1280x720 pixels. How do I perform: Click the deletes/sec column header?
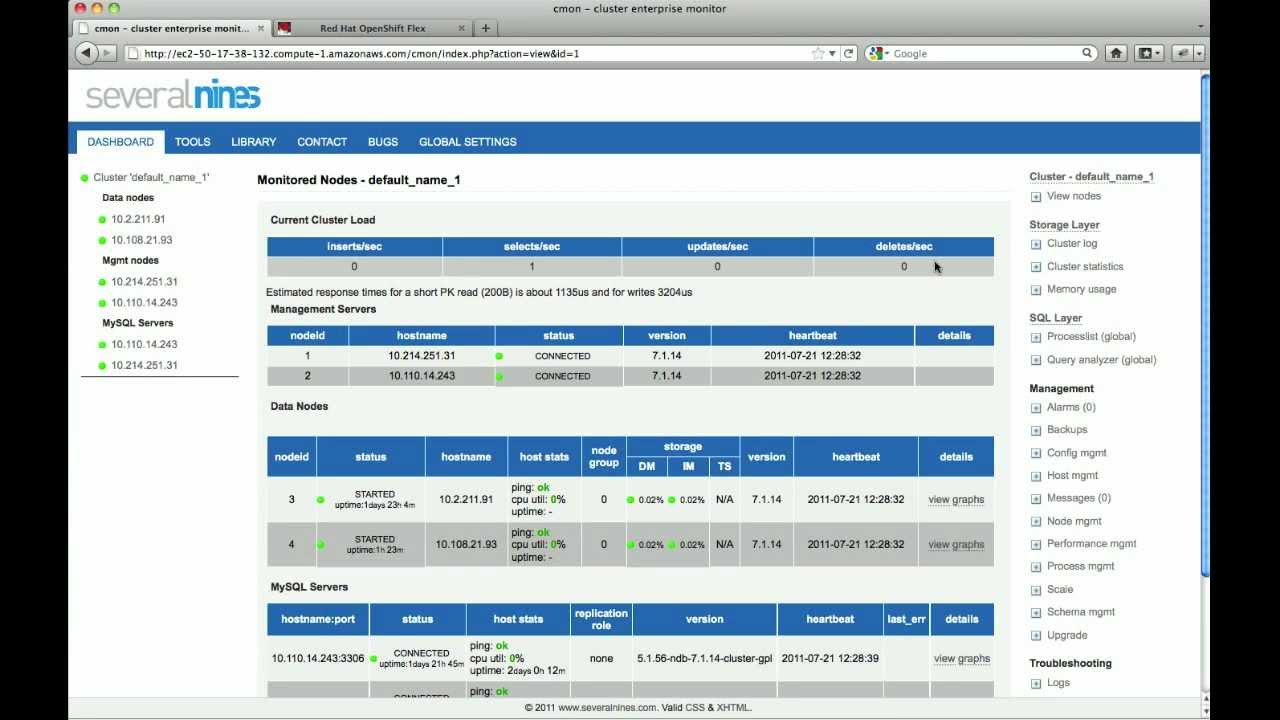coord(904,247)
